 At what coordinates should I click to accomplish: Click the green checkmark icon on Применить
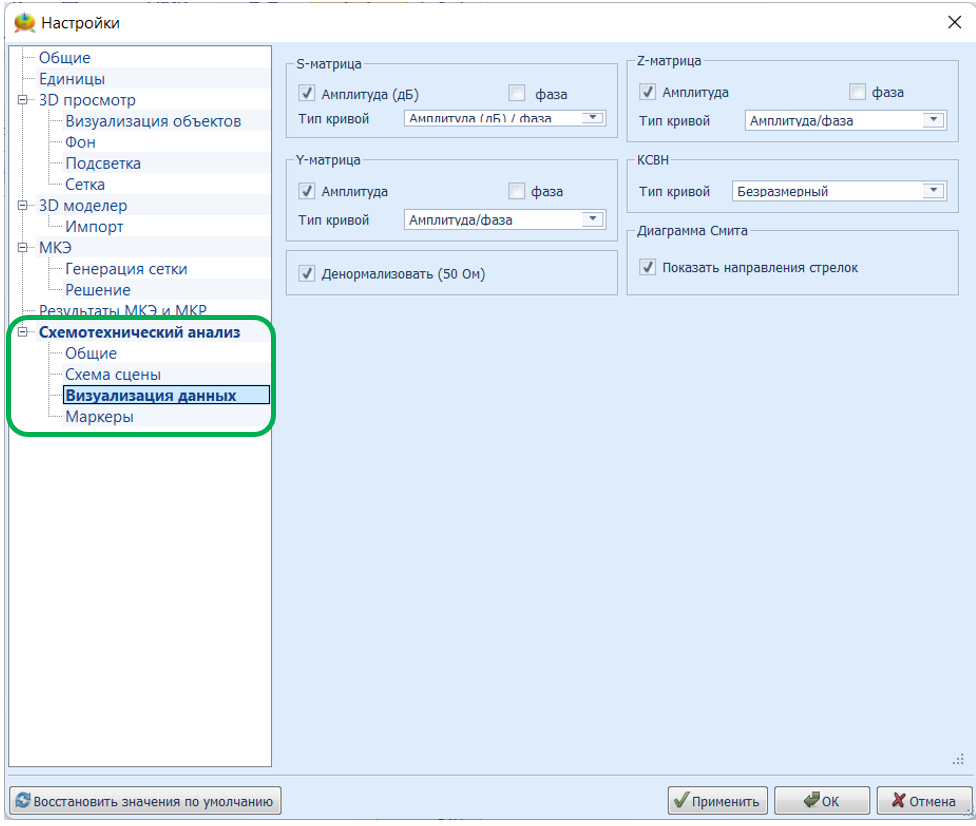[x=682, y=801]
